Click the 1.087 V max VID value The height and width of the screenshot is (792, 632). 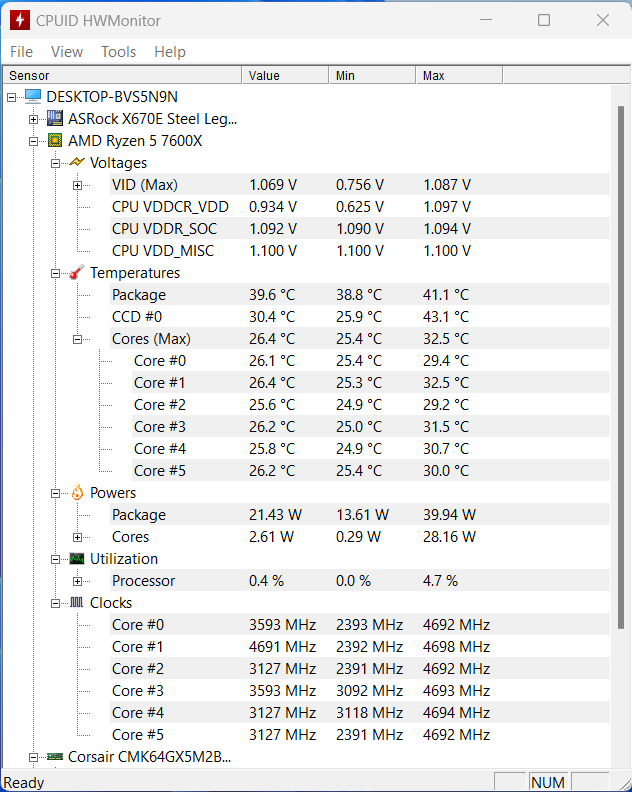(447, 185)
